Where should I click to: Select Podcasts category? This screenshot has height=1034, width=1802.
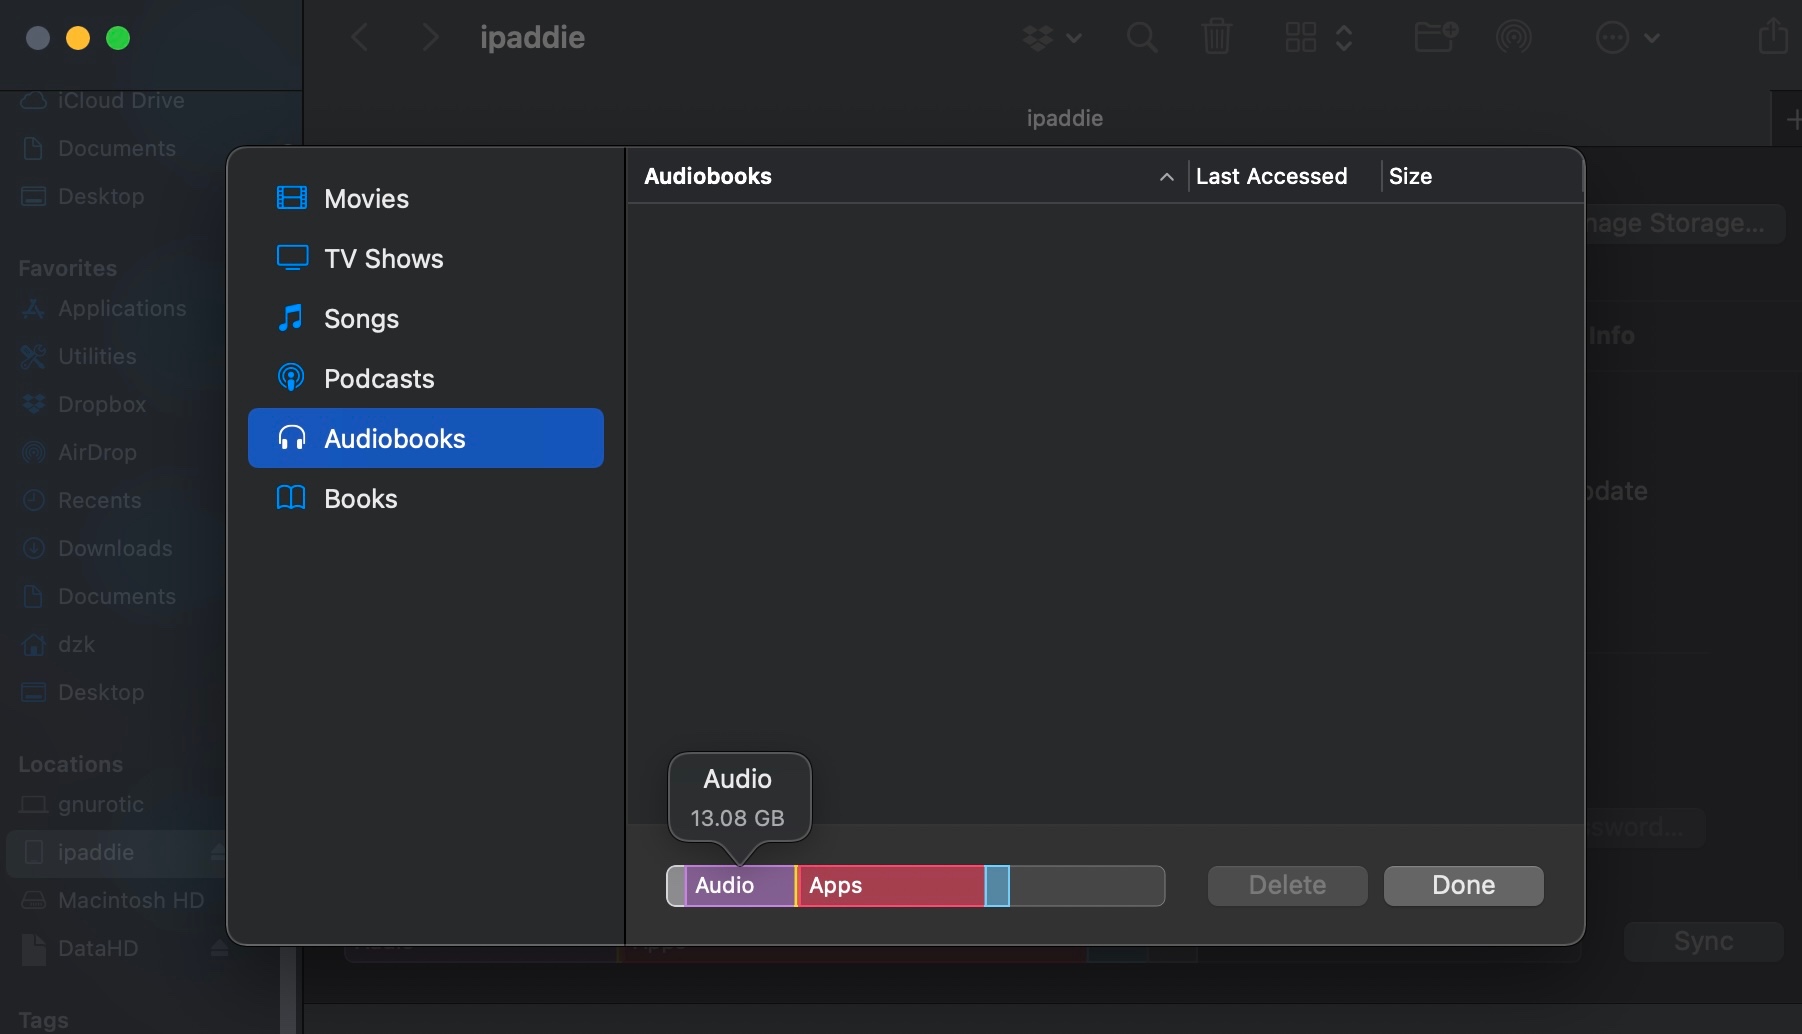pyautogui.click(x=425, y=378)
